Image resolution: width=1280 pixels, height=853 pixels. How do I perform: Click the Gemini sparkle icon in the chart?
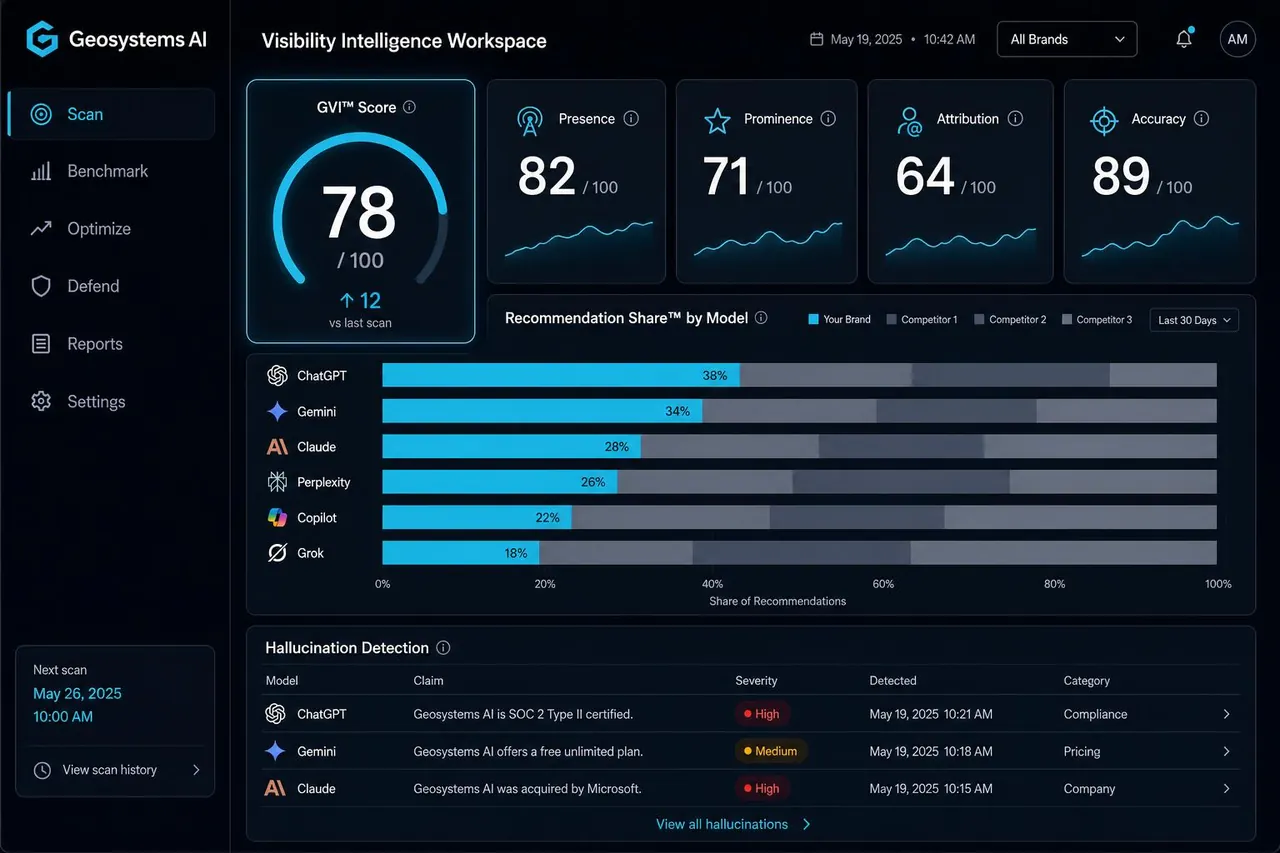pyautogui.click(x=277, y=411)
